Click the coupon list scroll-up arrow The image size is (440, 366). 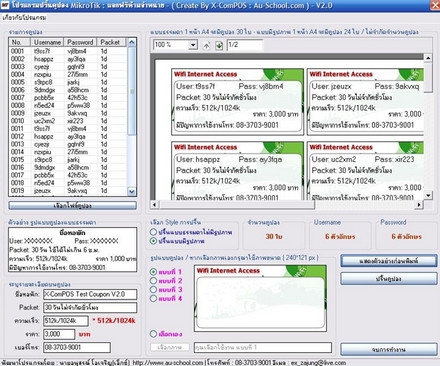click(x=132, y=42)
